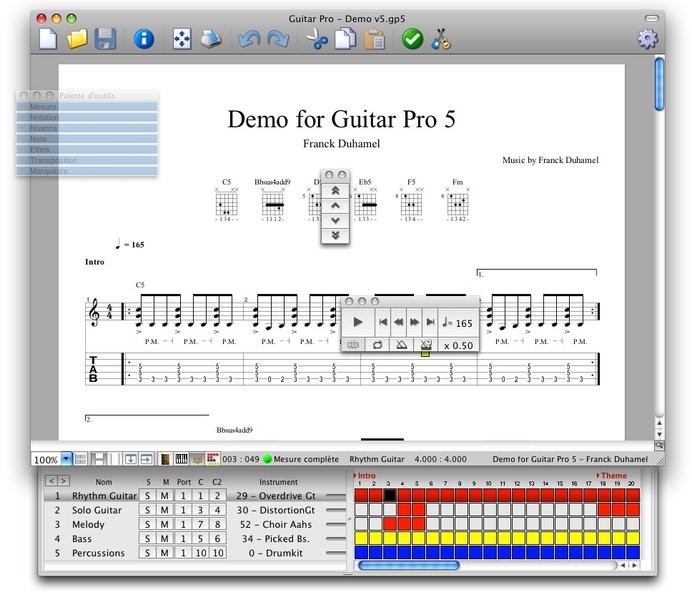
Task: Click the previous '<' button above the track list
Action: click(52, 481)
